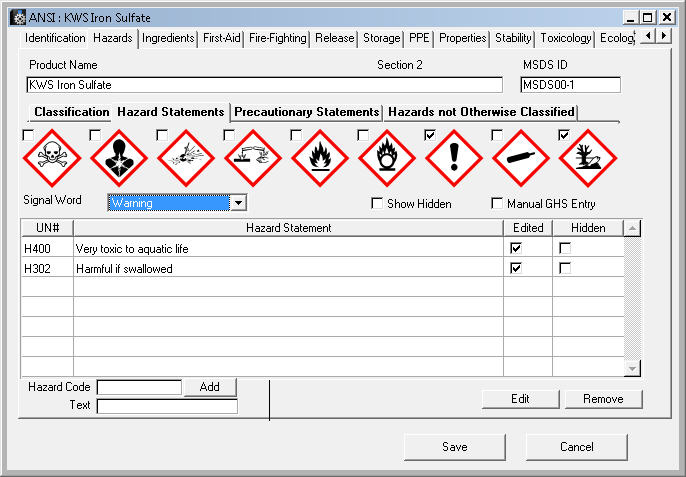Switch to the Stability tab
This screenshot has width=686, height=477.
[x=513, y=38]
